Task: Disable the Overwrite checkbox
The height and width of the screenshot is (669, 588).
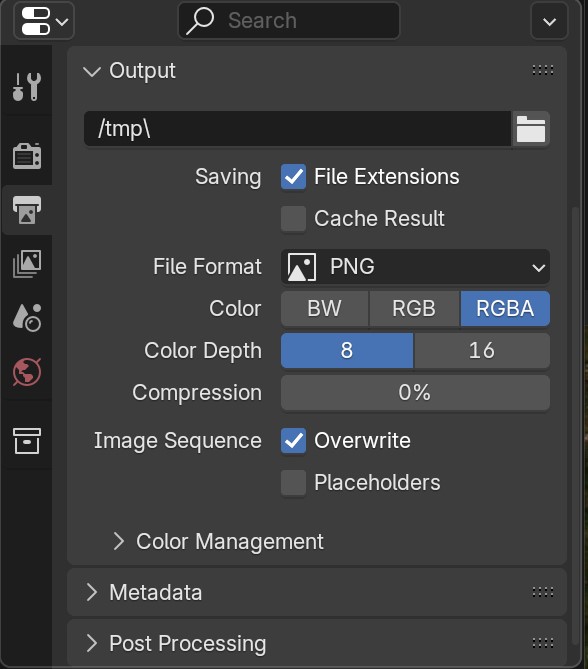Action: tap(294, 441)
